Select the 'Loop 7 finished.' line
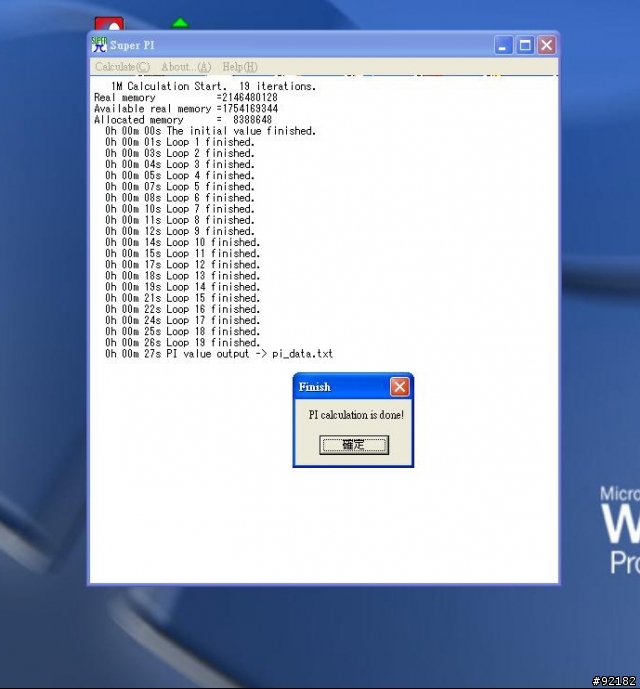 coord(180,209)
